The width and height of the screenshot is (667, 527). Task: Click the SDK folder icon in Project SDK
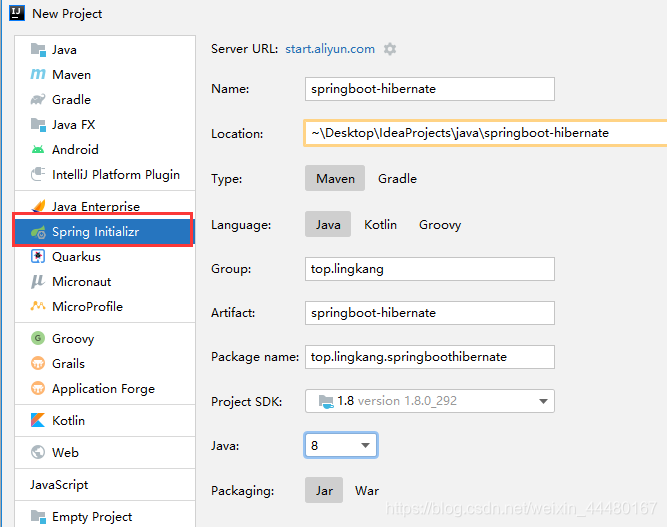[326, 401]
